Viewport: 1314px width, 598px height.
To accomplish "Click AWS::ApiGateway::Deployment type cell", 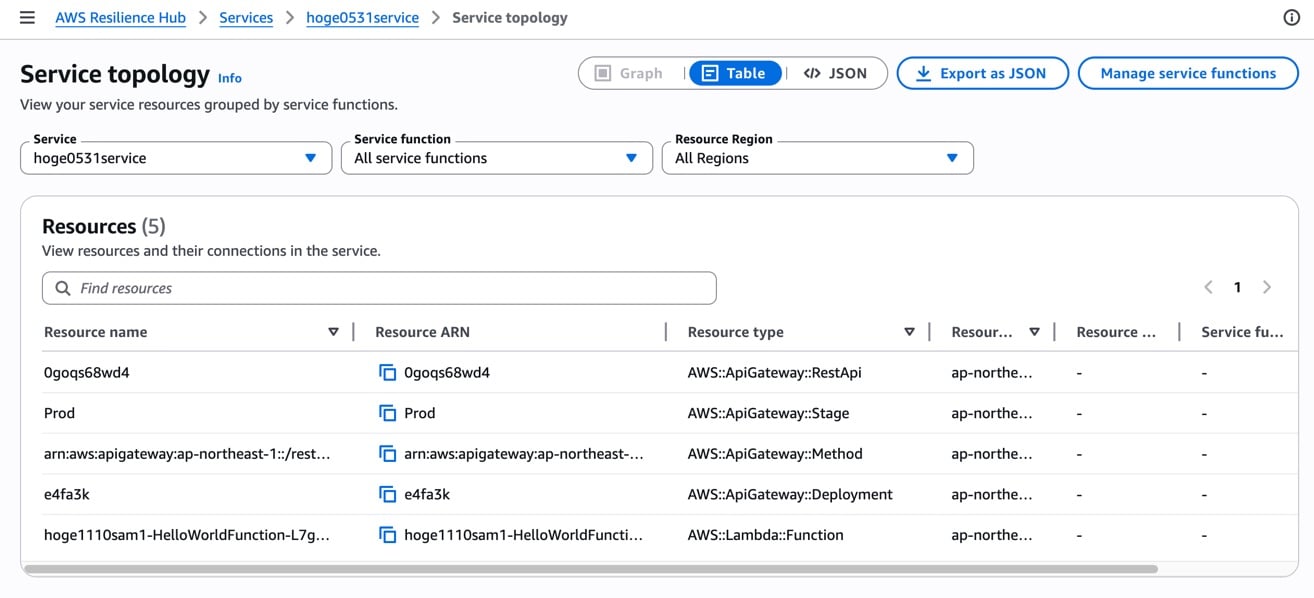I will (x=790, y=494).
